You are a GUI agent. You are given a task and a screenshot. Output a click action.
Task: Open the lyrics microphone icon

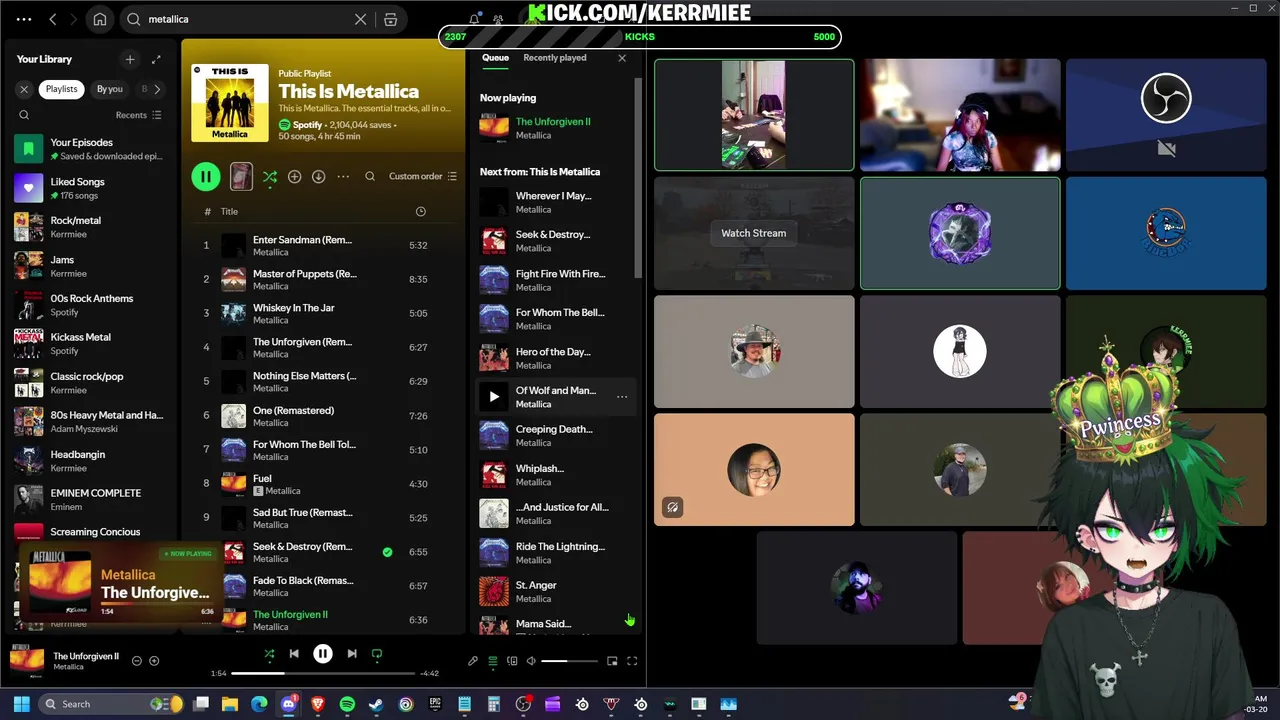pos(473,661)
